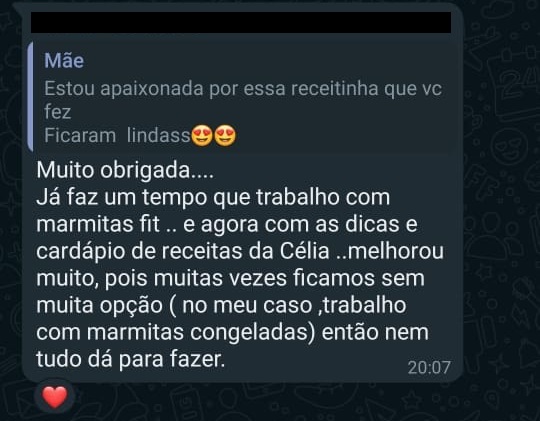Select the phrase "marmitas fit" in the message

(x=98, y=224)
